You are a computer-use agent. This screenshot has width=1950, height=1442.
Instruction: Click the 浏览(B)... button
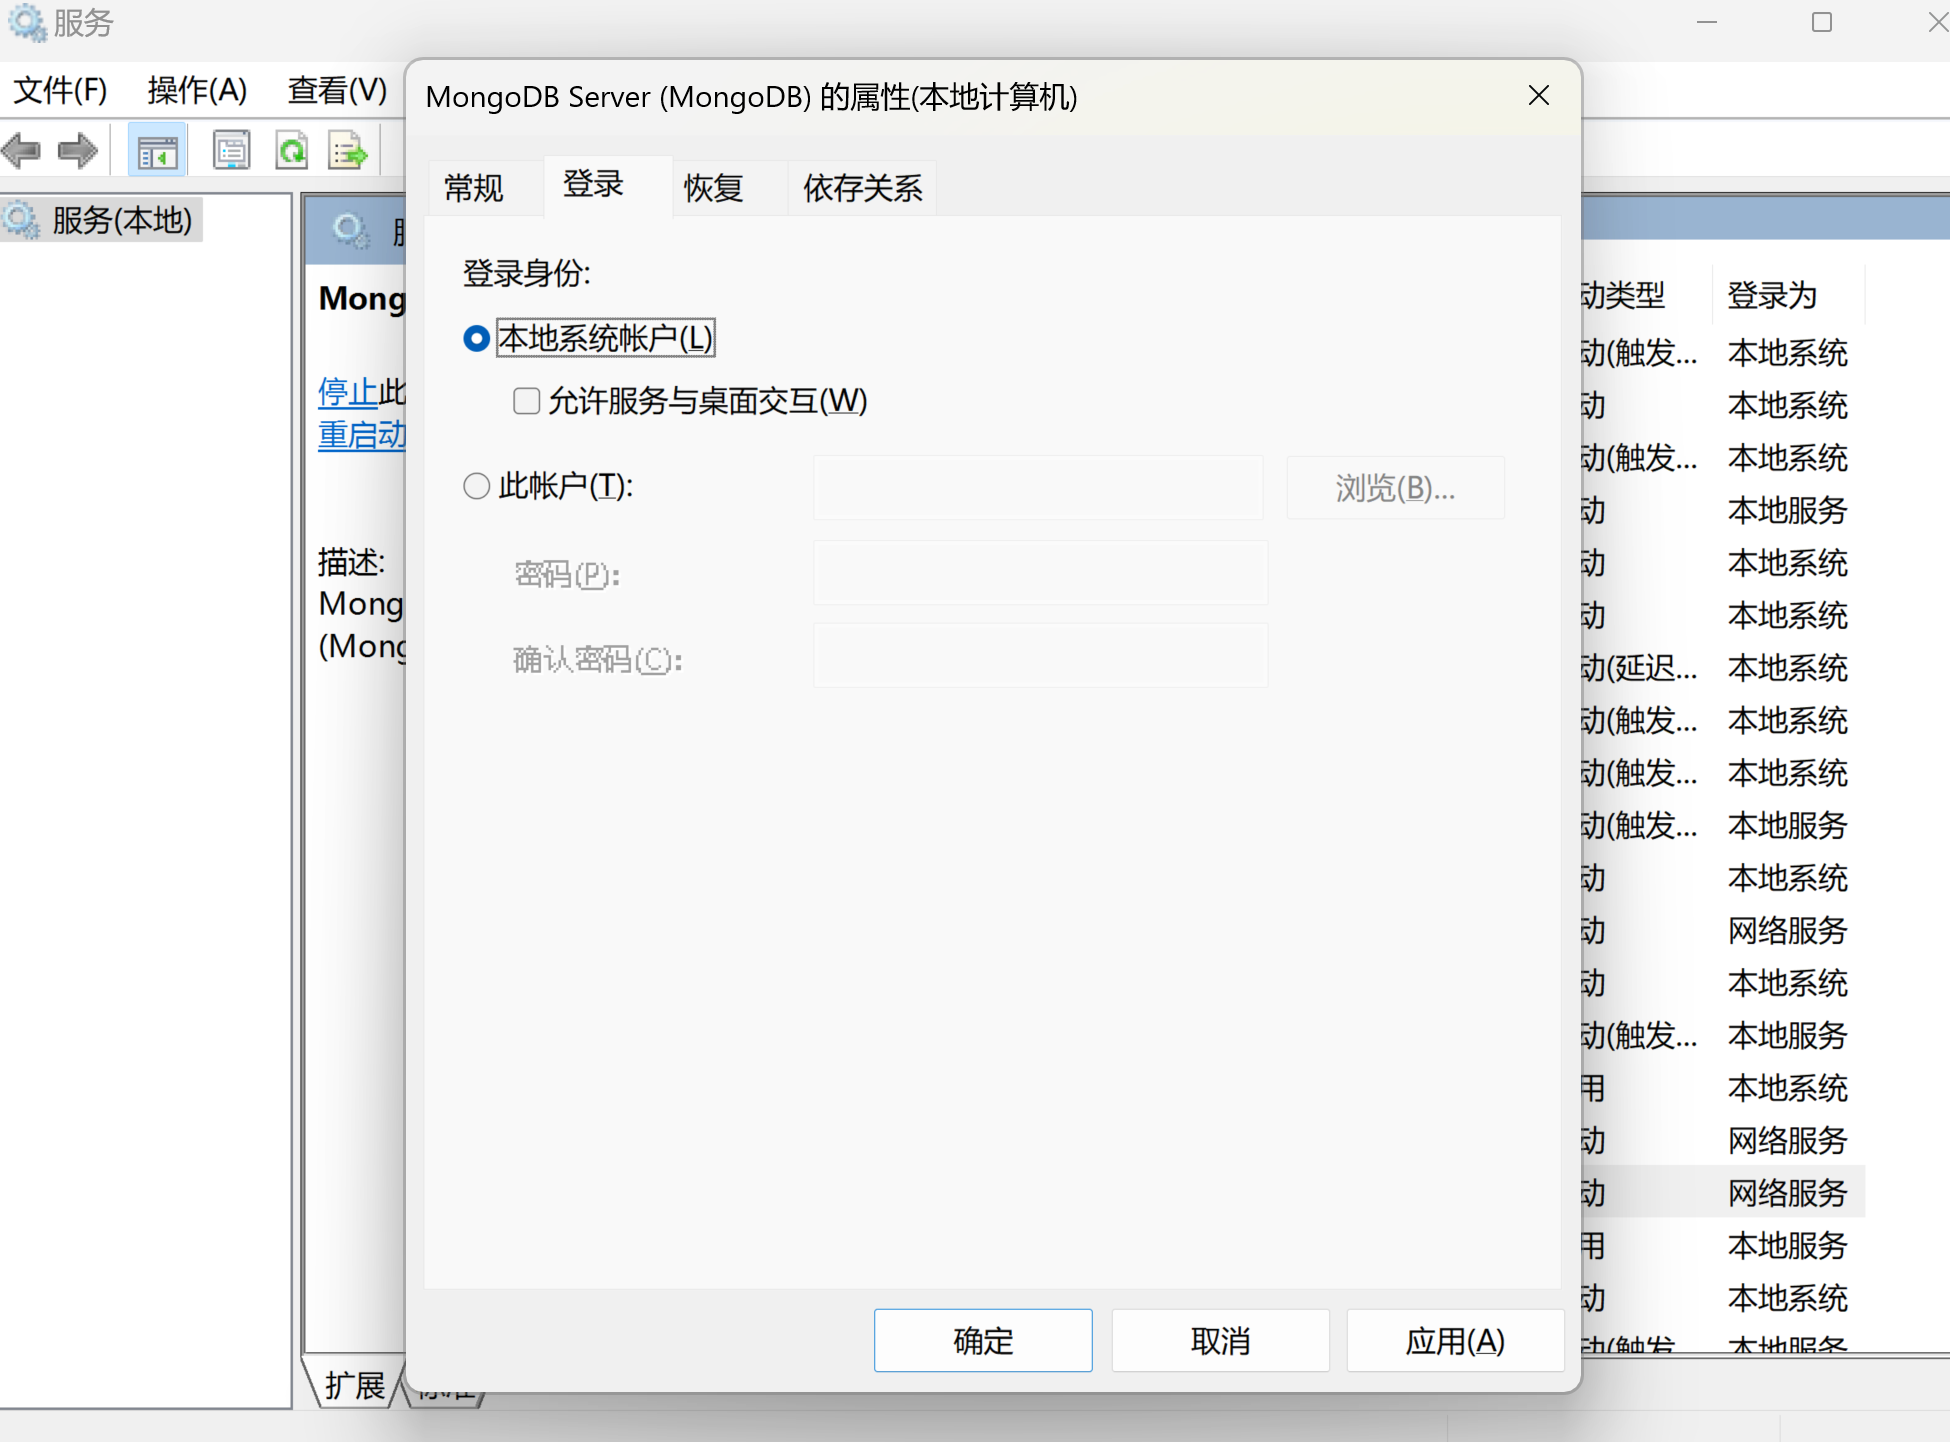pyautogui.click(x=1395, y=488)
